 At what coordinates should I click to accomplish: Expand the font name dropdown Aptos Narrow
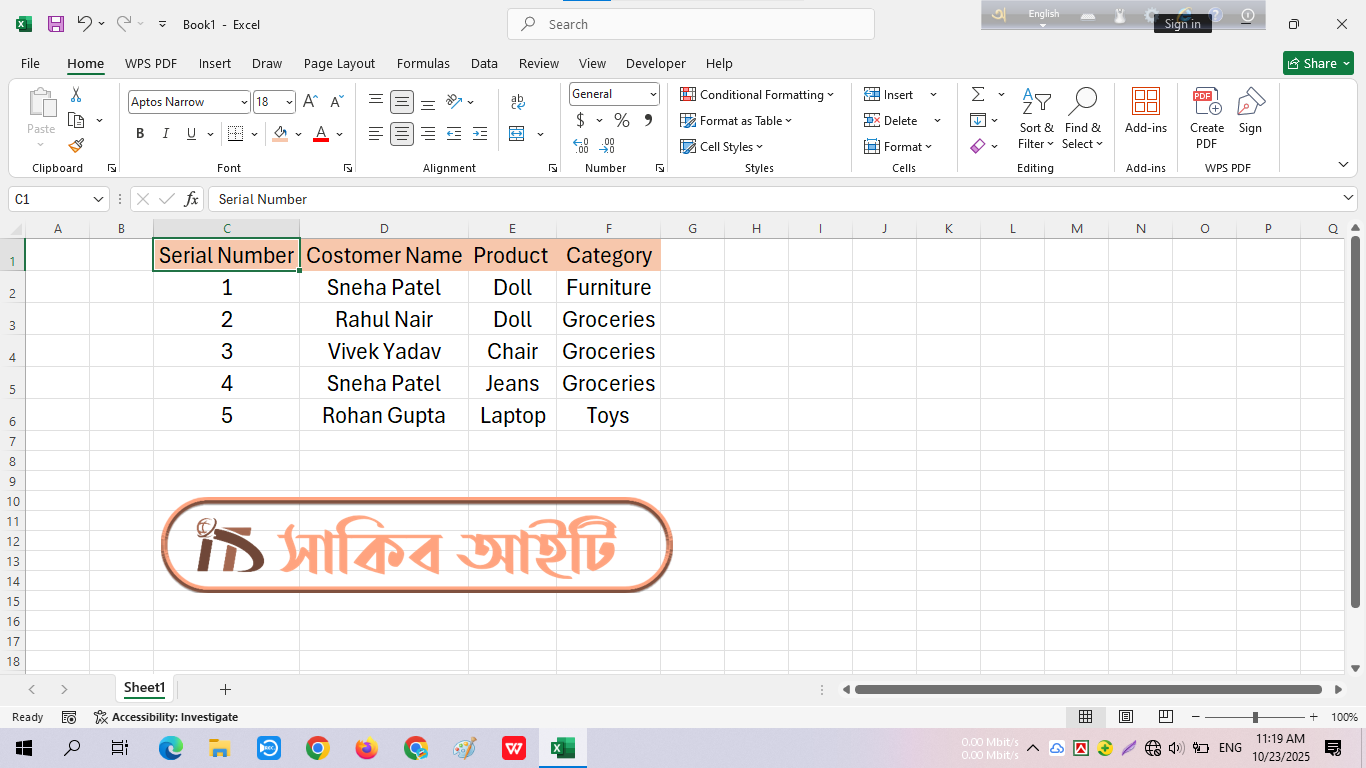tap(244, 102)
